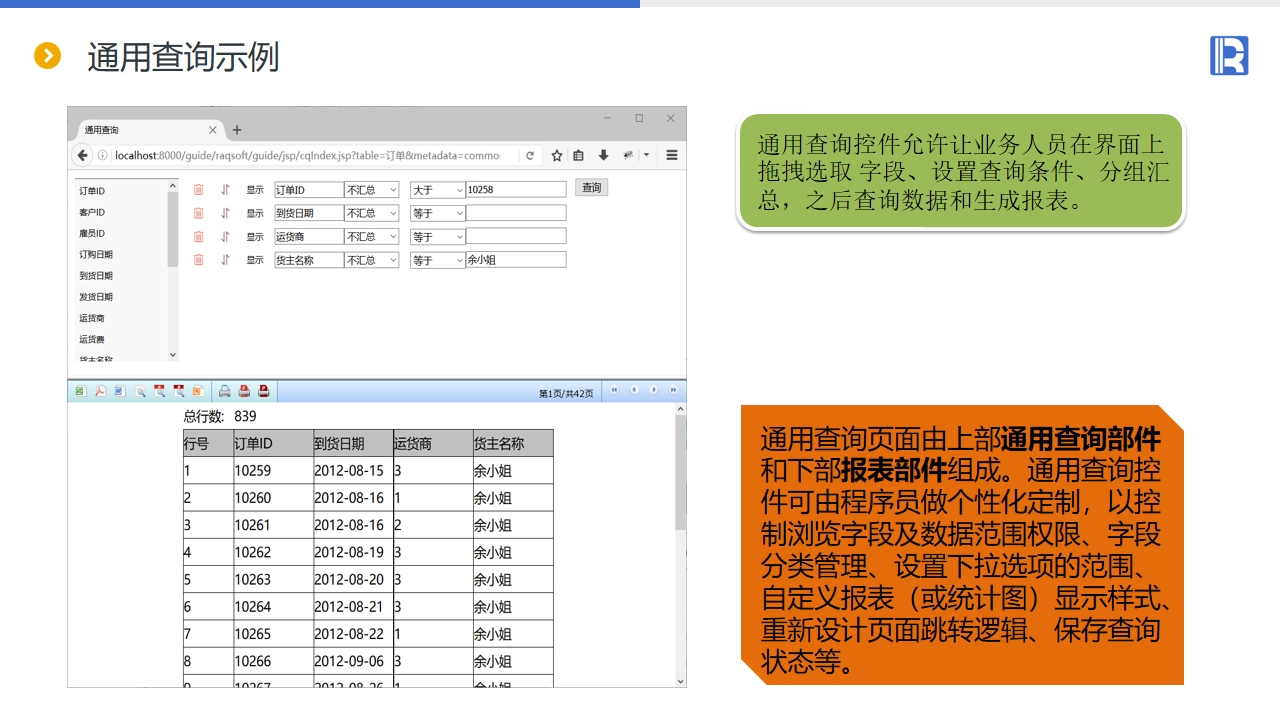This screenshot has height=720, width=1280.
Task: Open the 不汇总 dropdown on the 货主名称 row
Action: tap(372, 260)
